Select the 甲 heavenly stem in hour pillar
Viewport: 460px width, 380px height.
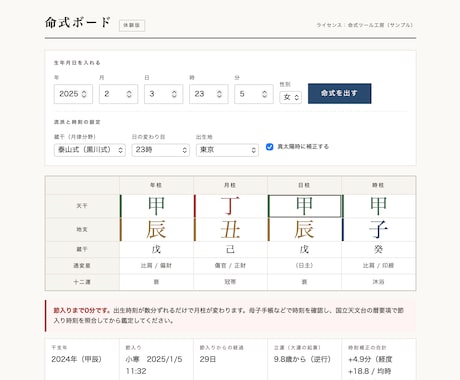[x=378, y=206]
